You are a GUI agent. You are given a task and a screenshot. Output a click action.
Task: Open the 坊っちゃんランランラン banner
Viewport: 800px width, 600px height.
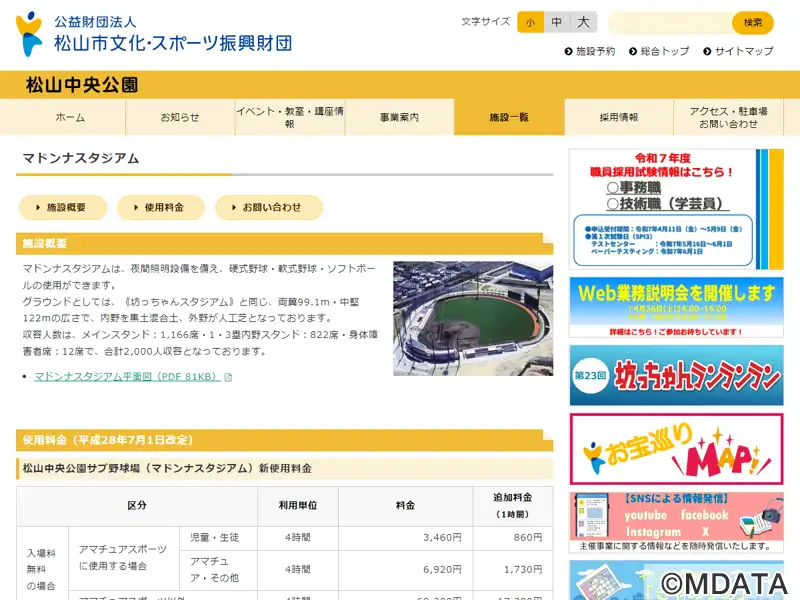pyautogui.click(x=676, y=376)
